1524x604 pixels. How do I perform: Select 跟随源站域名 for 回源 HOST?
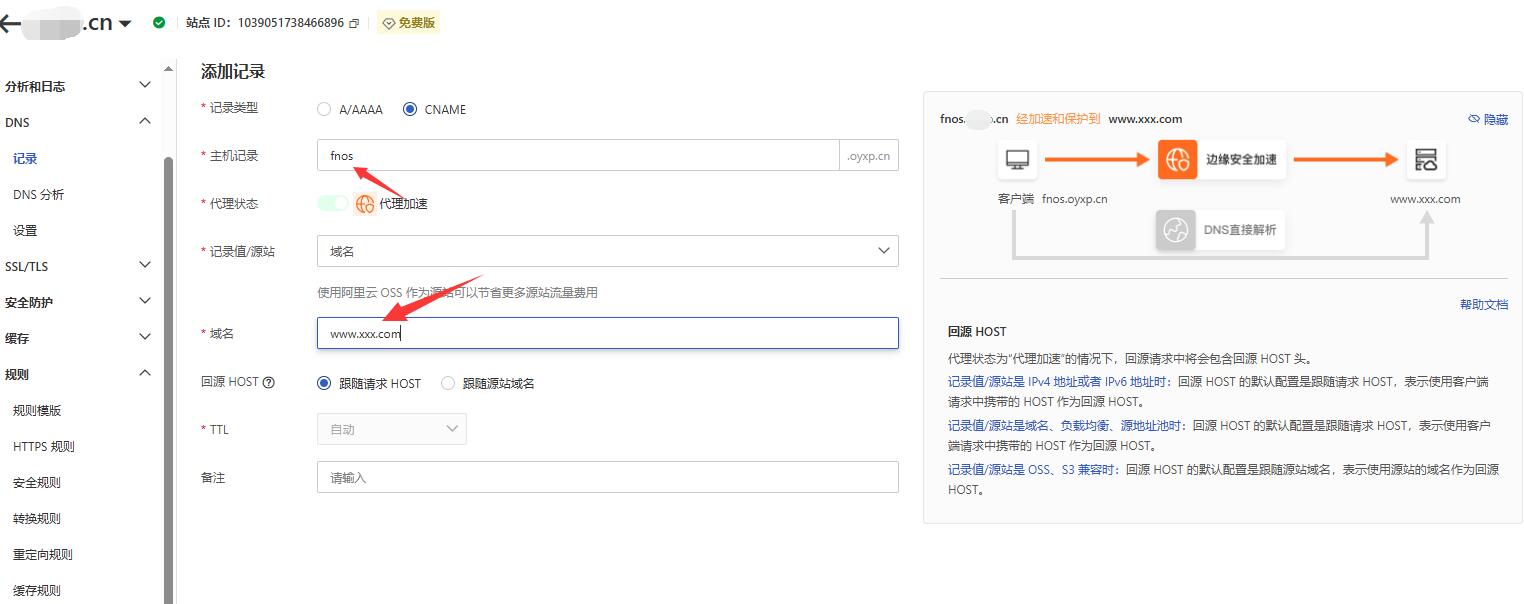point(448,382)
